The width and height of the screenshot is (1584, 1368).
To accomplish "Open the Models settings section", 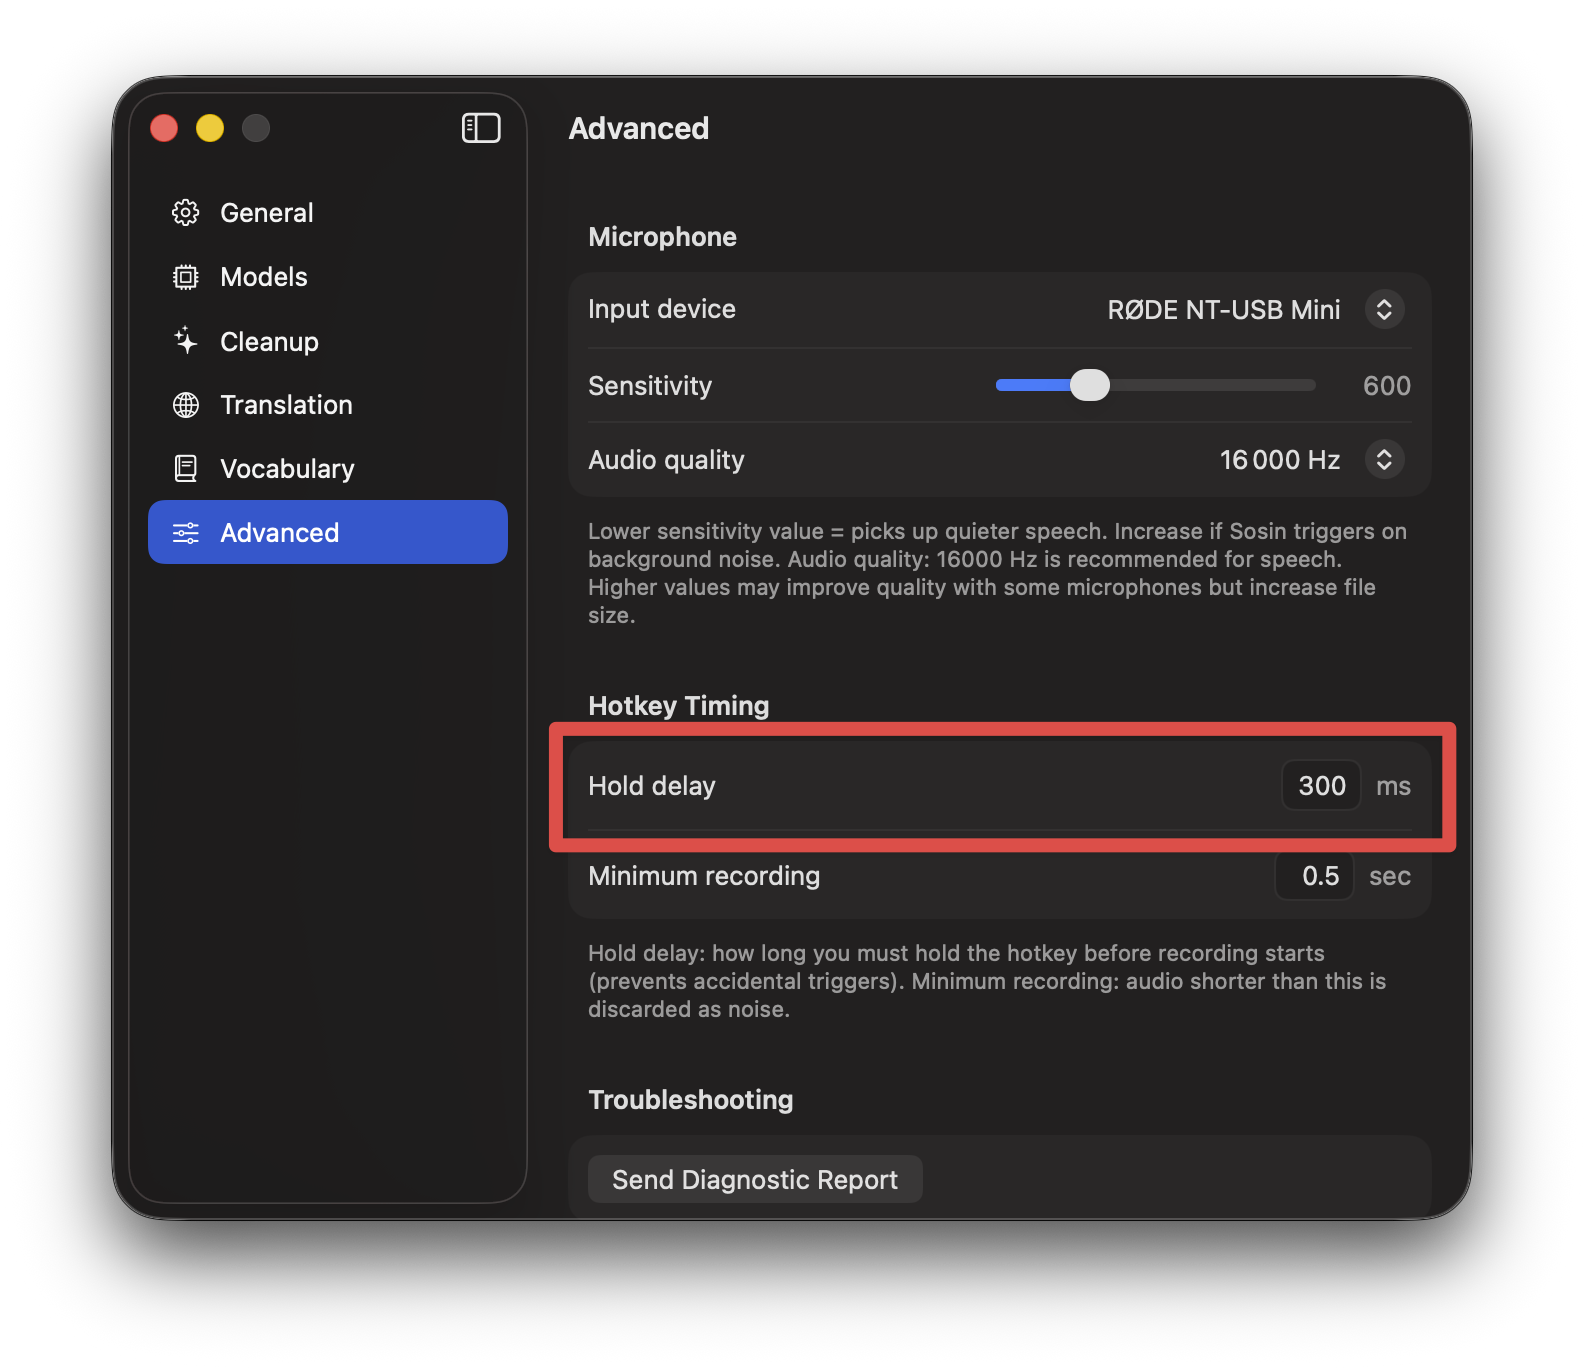I will 264,277.
